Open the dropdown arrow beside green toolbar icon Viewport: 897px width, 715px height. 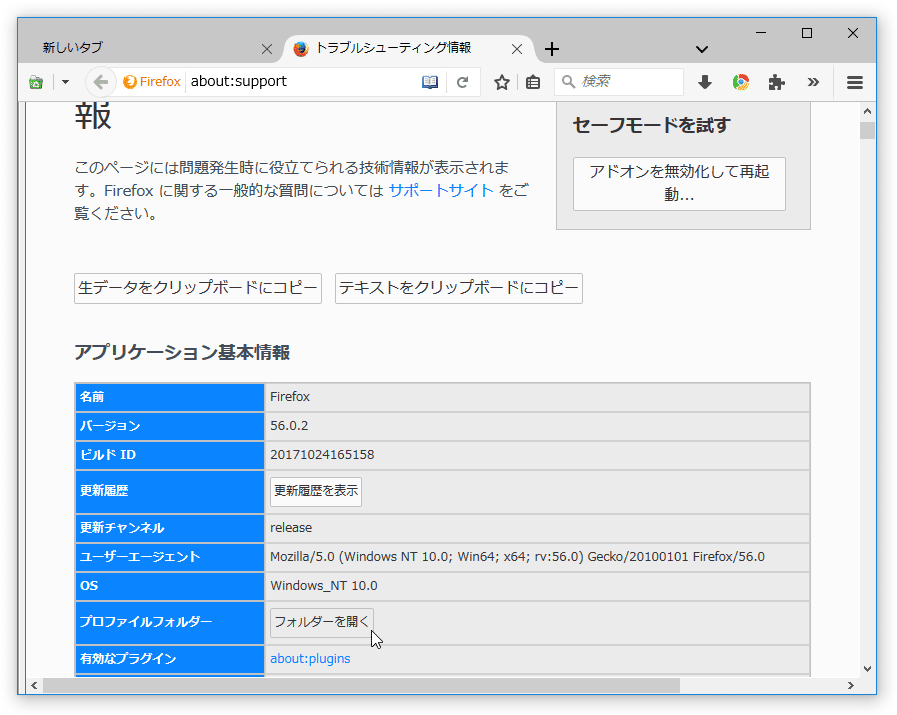coord(65,82)
